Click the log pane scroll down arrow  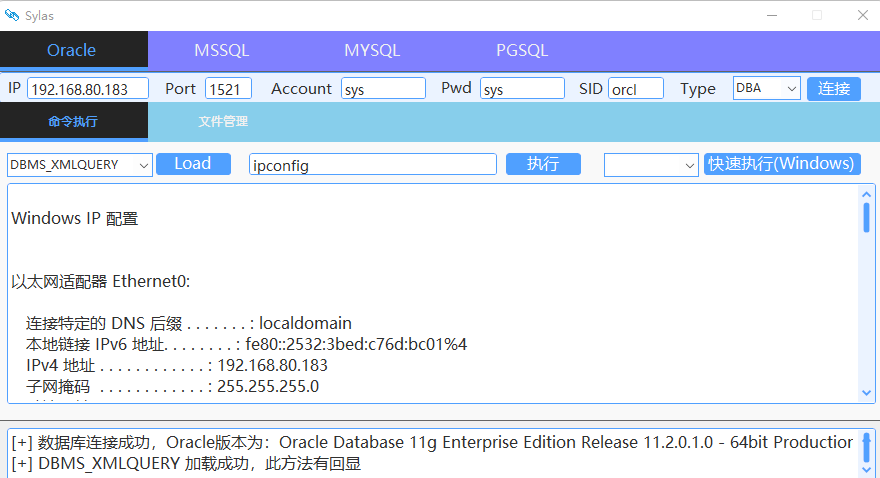click(x=867, y=470)
